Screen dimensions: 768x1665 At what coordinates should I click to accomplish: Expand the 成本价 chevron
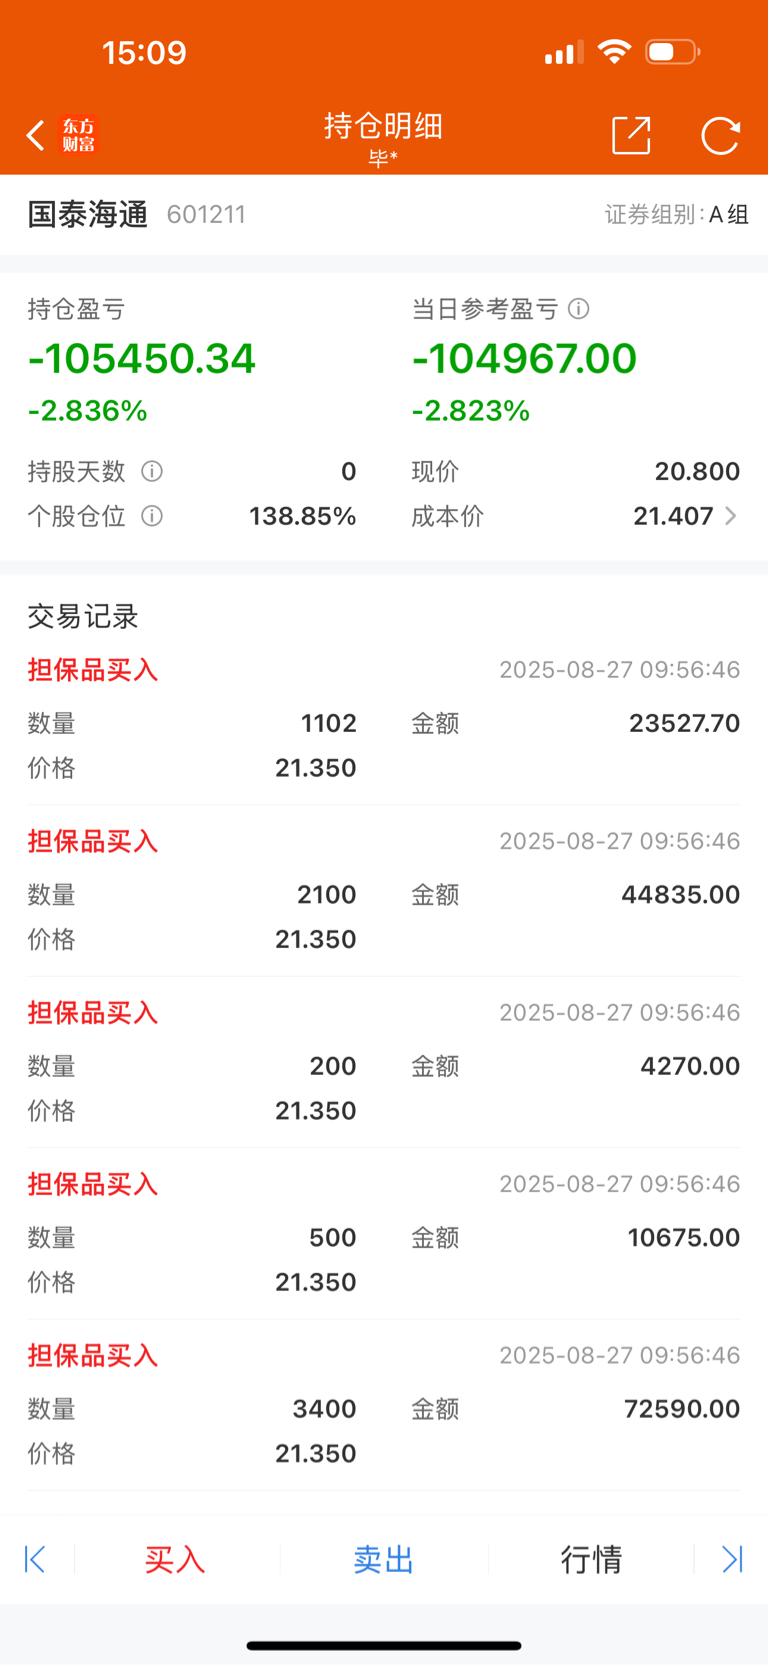[x=731, y=516]
